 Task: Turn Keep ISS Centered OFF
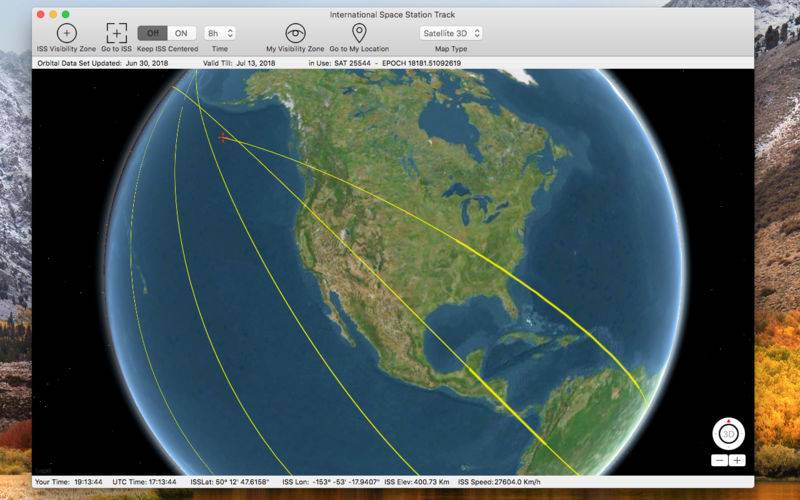coord(152,33)
